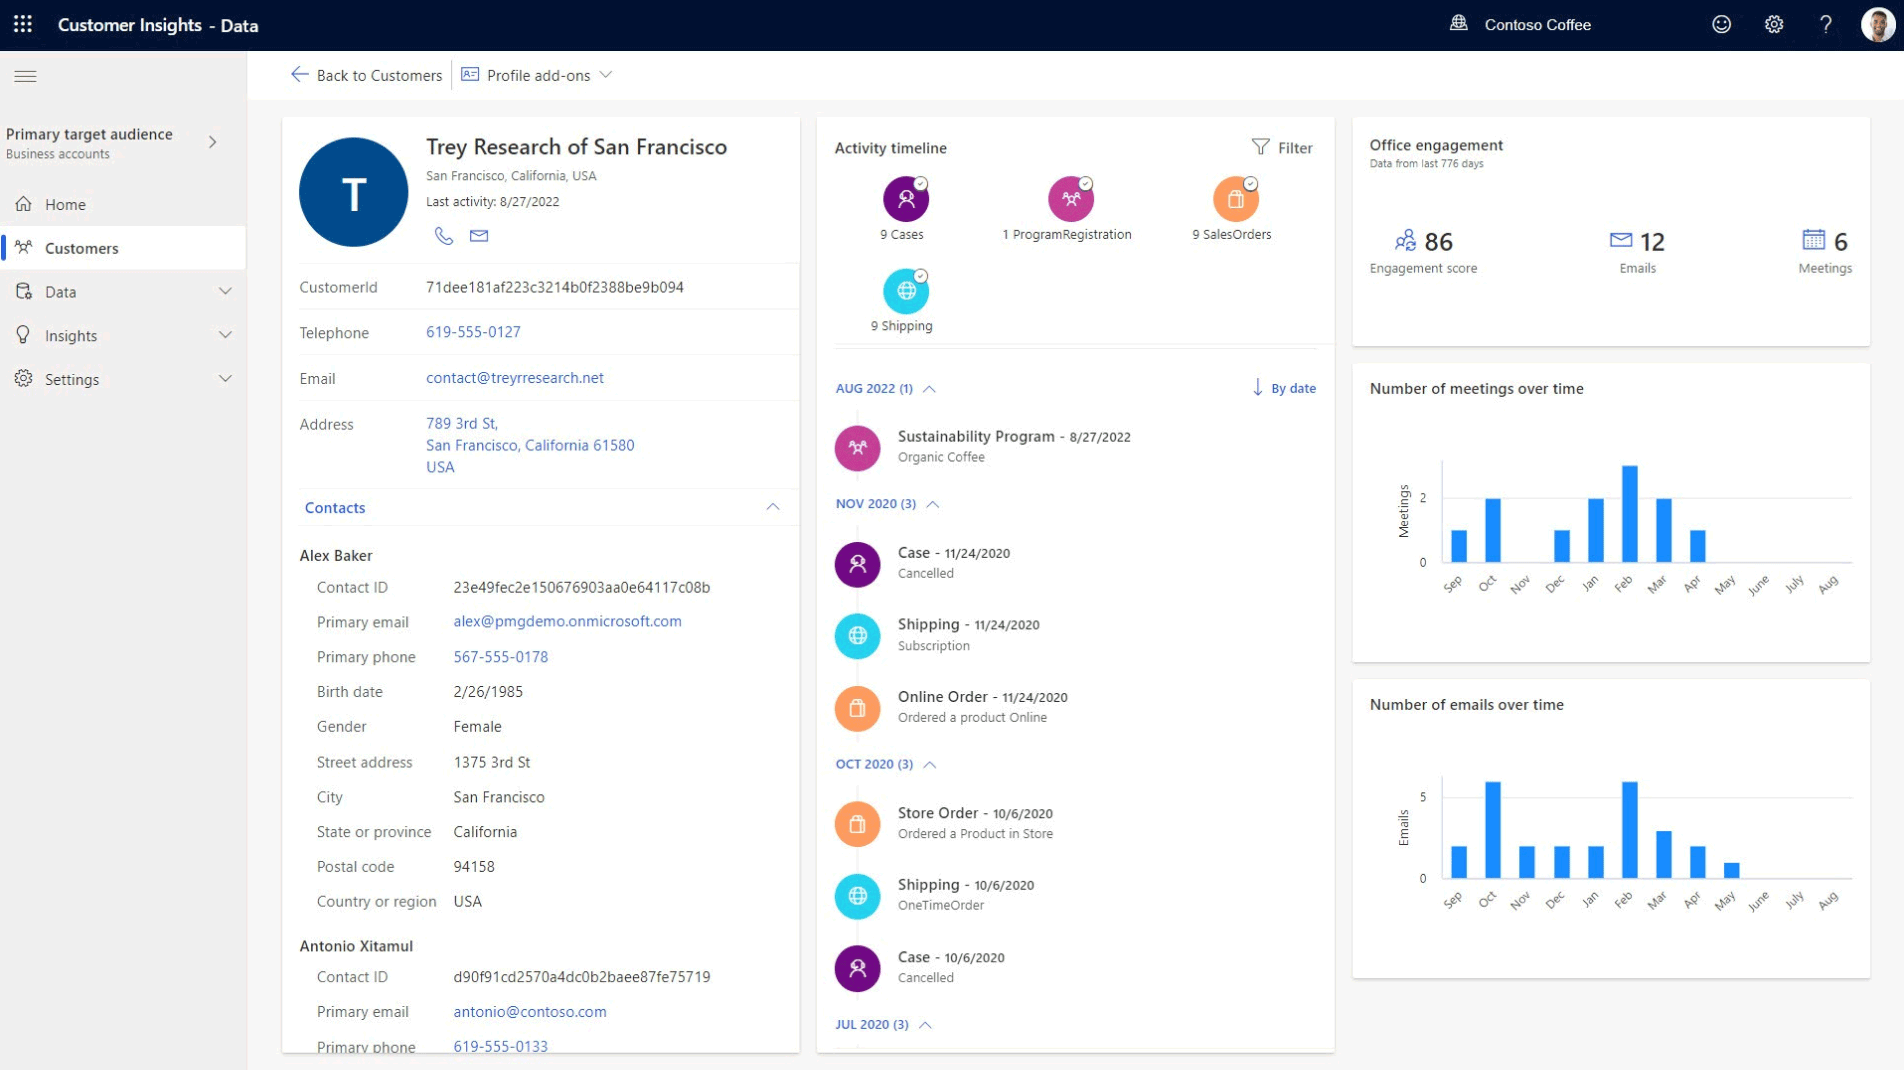Open the Profile add-ons dropdown
Viewport: 1904px width, 1070px height.
point(606,75)
